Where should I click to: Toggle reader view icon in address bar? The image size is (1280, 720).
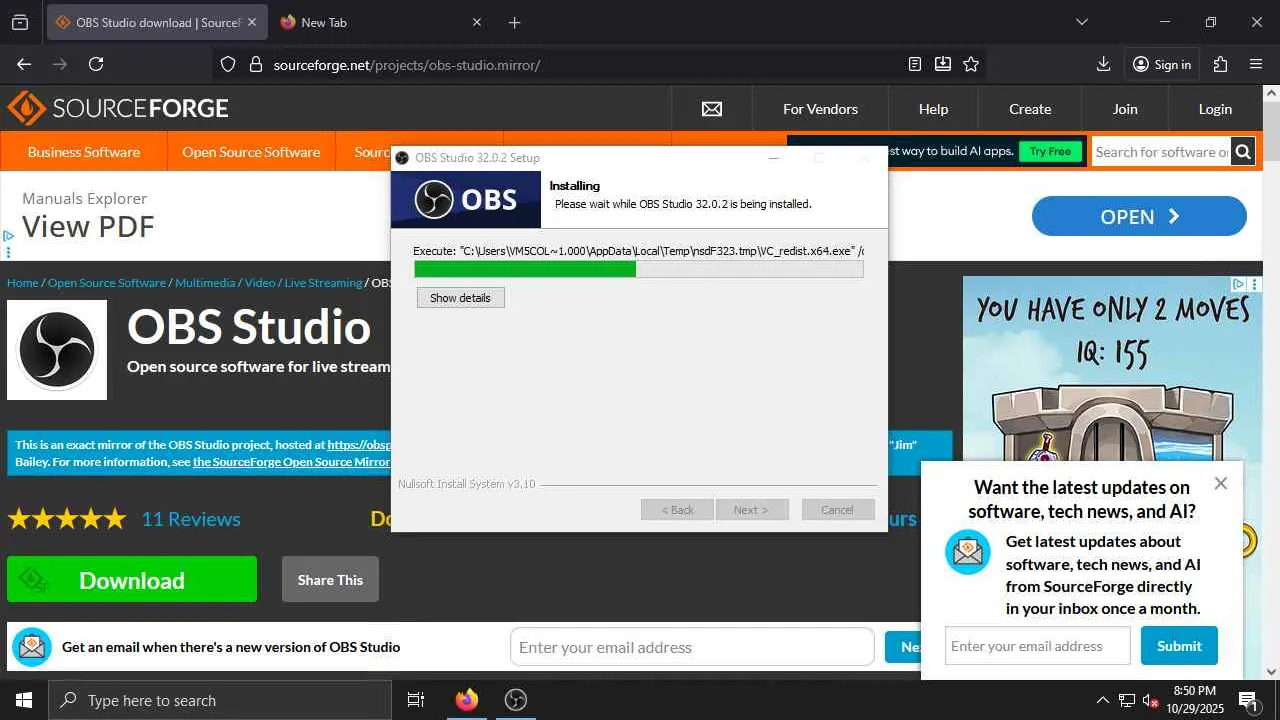[x=914, y=64]
